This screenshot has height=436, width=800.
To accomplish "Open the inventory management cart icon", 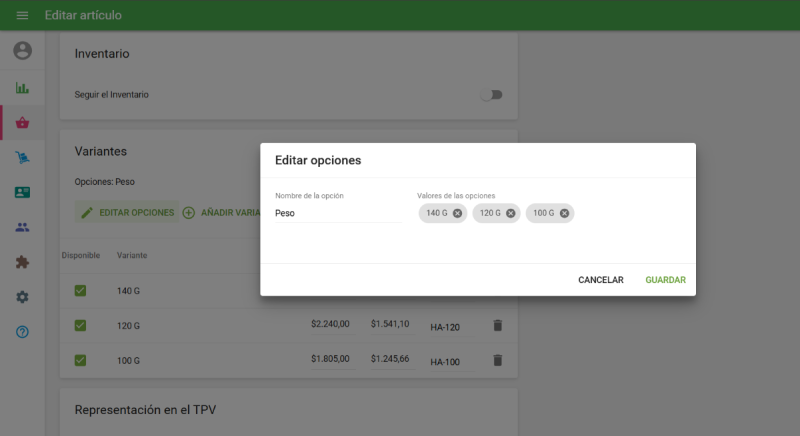I will click(x=22, y=158).
